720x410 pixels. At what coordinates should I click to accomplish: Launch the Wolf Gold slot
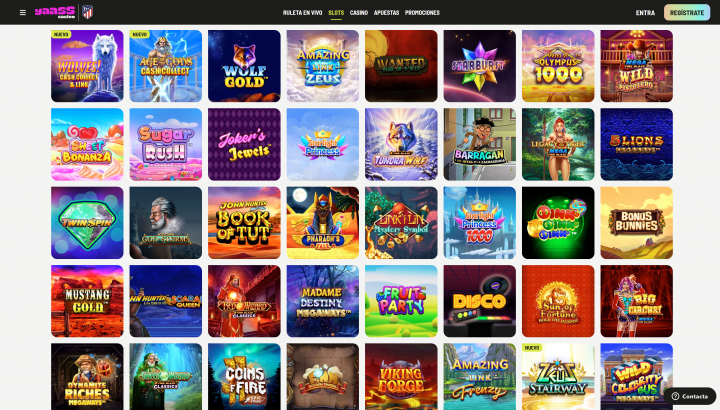coord(244,66)
